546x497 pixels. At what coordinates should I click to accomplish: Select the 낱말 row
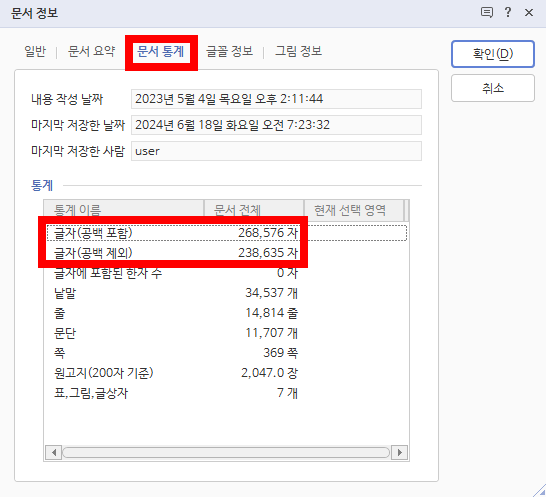[x=227, y=293]
